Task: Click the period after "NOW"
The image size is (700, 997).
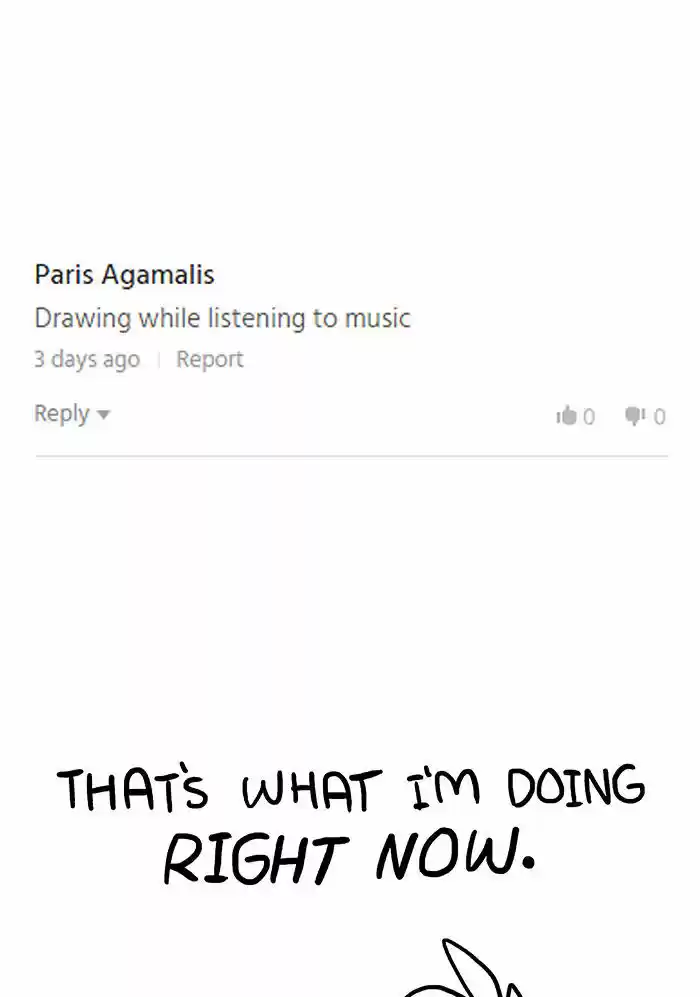Action: [527, 863]
